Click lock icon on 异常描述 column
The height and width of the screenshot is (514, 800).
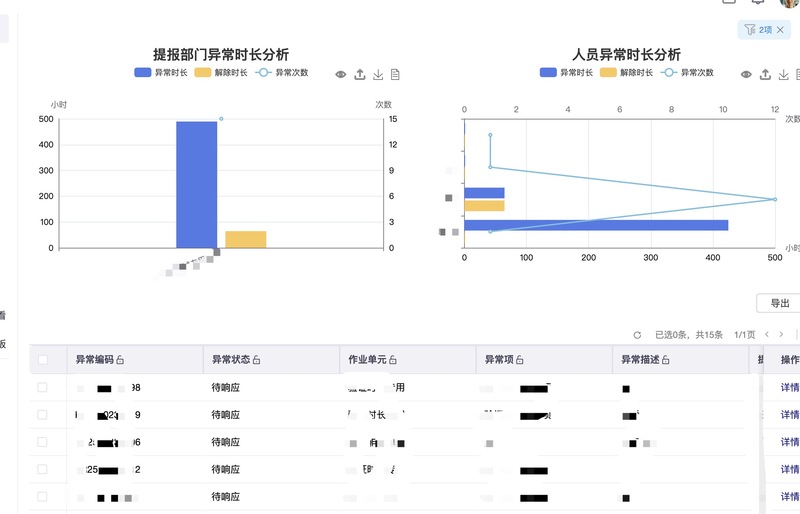[x=665, y=360]
